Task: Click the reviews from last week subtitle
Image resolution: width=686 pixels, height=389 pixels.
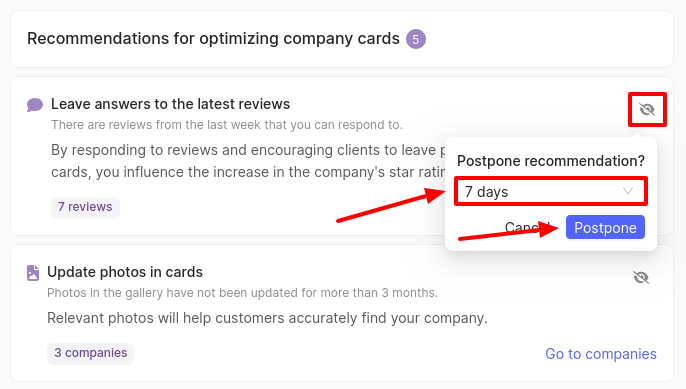Action: pos(227,125)
